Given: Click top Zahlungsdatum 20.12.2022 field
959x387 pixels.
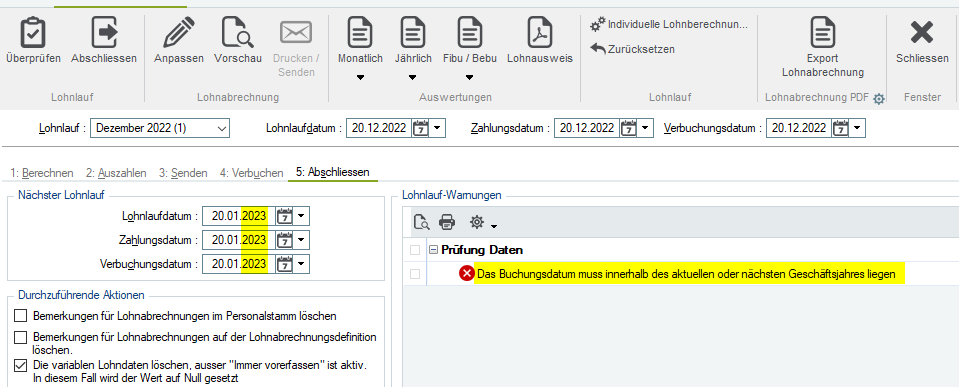Looking at the screenshot, I should (587, 128).
